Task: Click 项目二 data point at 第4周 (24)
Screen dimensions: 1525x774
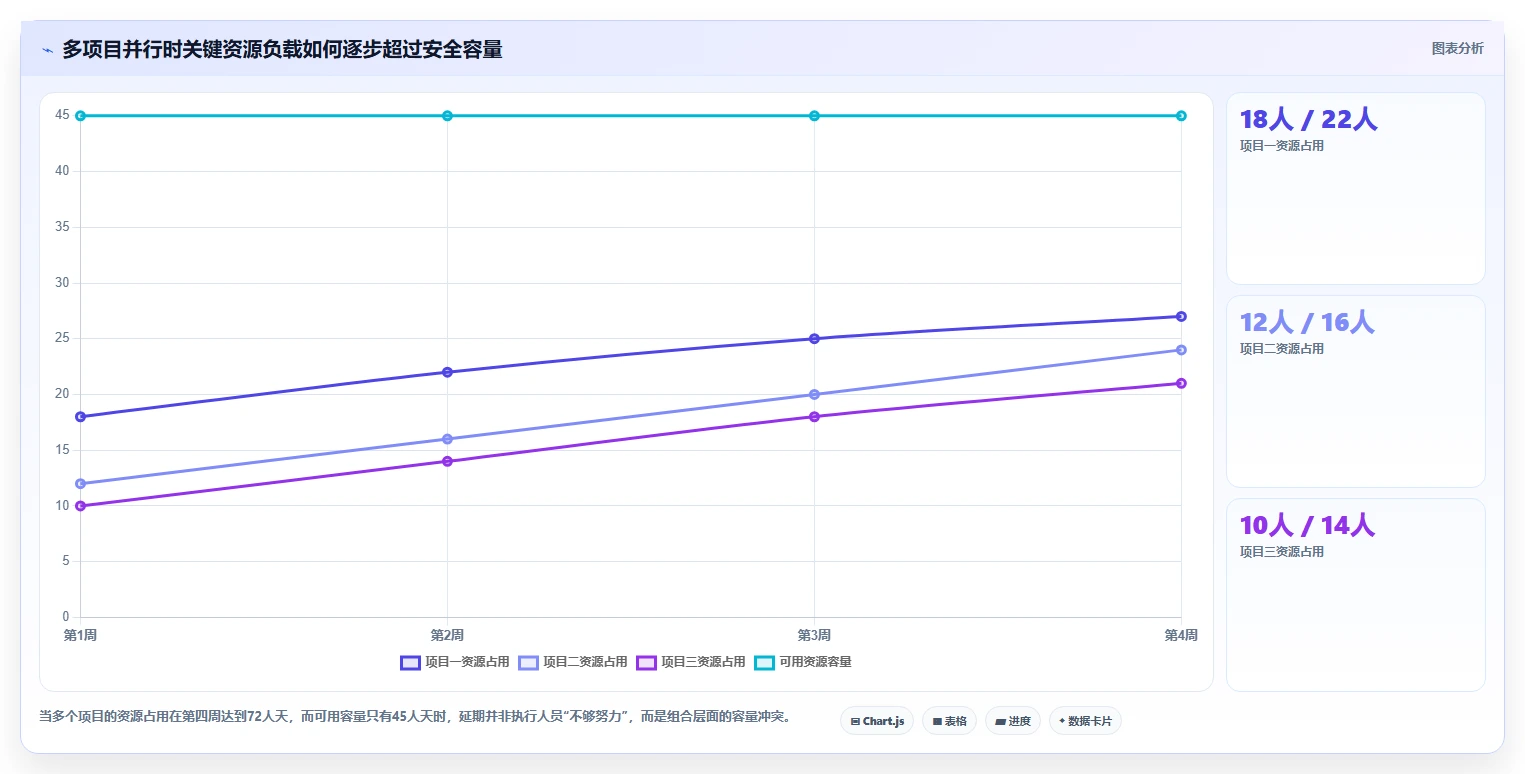Action: coord(1181,350)
